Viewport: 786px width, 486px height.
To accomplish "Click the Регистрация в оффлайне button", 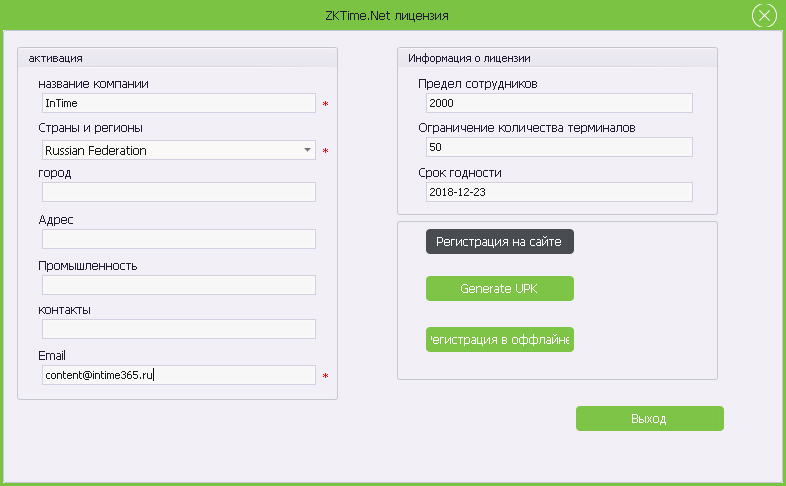I will (500, 340).
